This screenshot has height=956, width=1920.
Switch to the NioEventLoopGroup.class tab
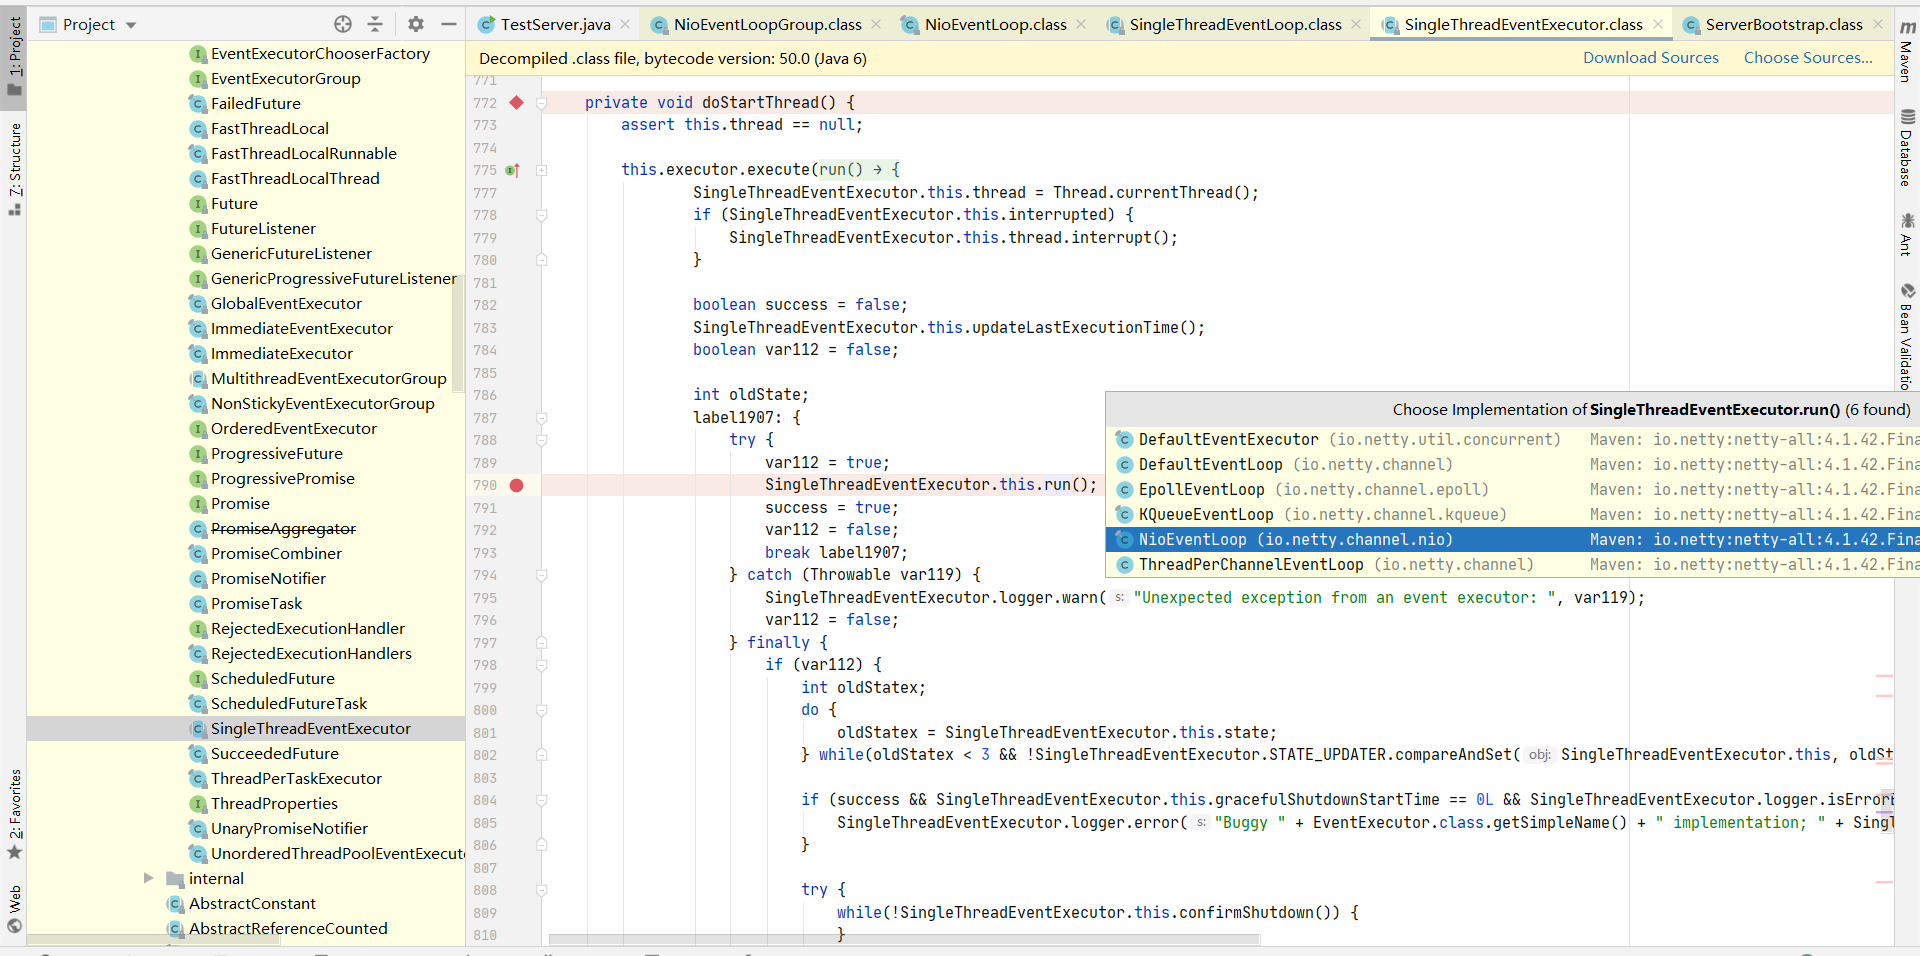tap(767, 24)
